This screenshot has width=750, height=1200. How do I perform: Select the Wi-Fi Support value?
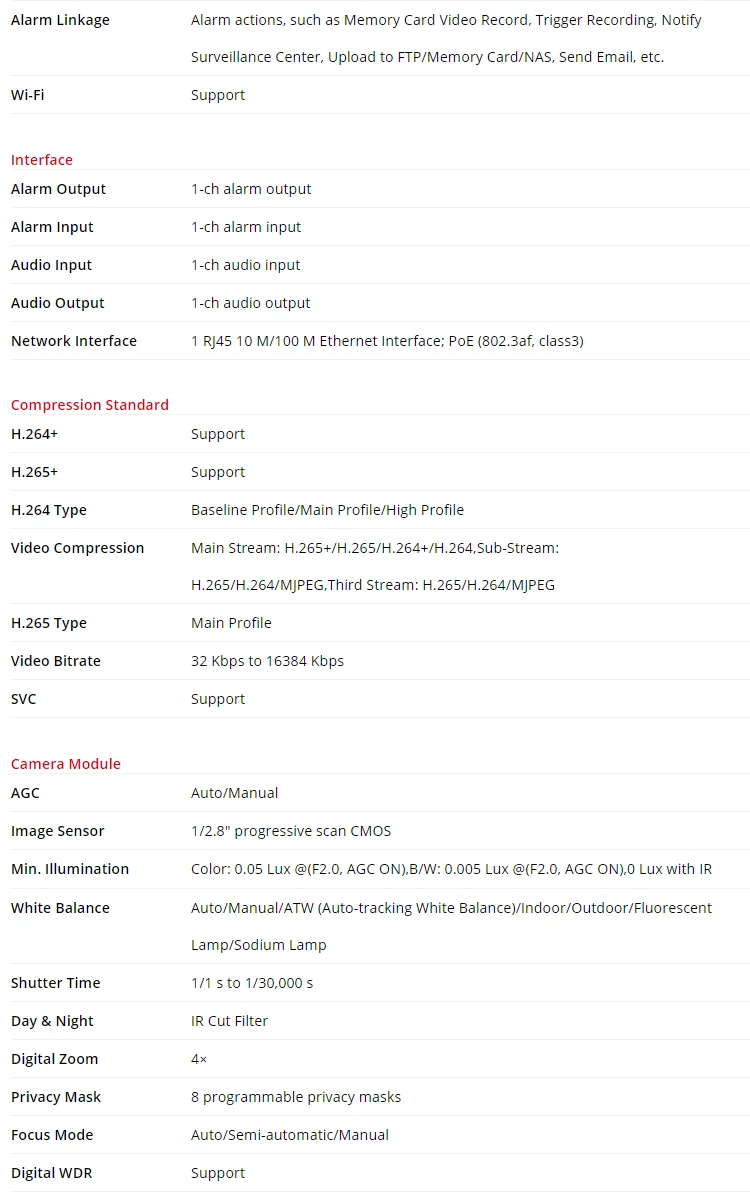[x=218, y=95]
